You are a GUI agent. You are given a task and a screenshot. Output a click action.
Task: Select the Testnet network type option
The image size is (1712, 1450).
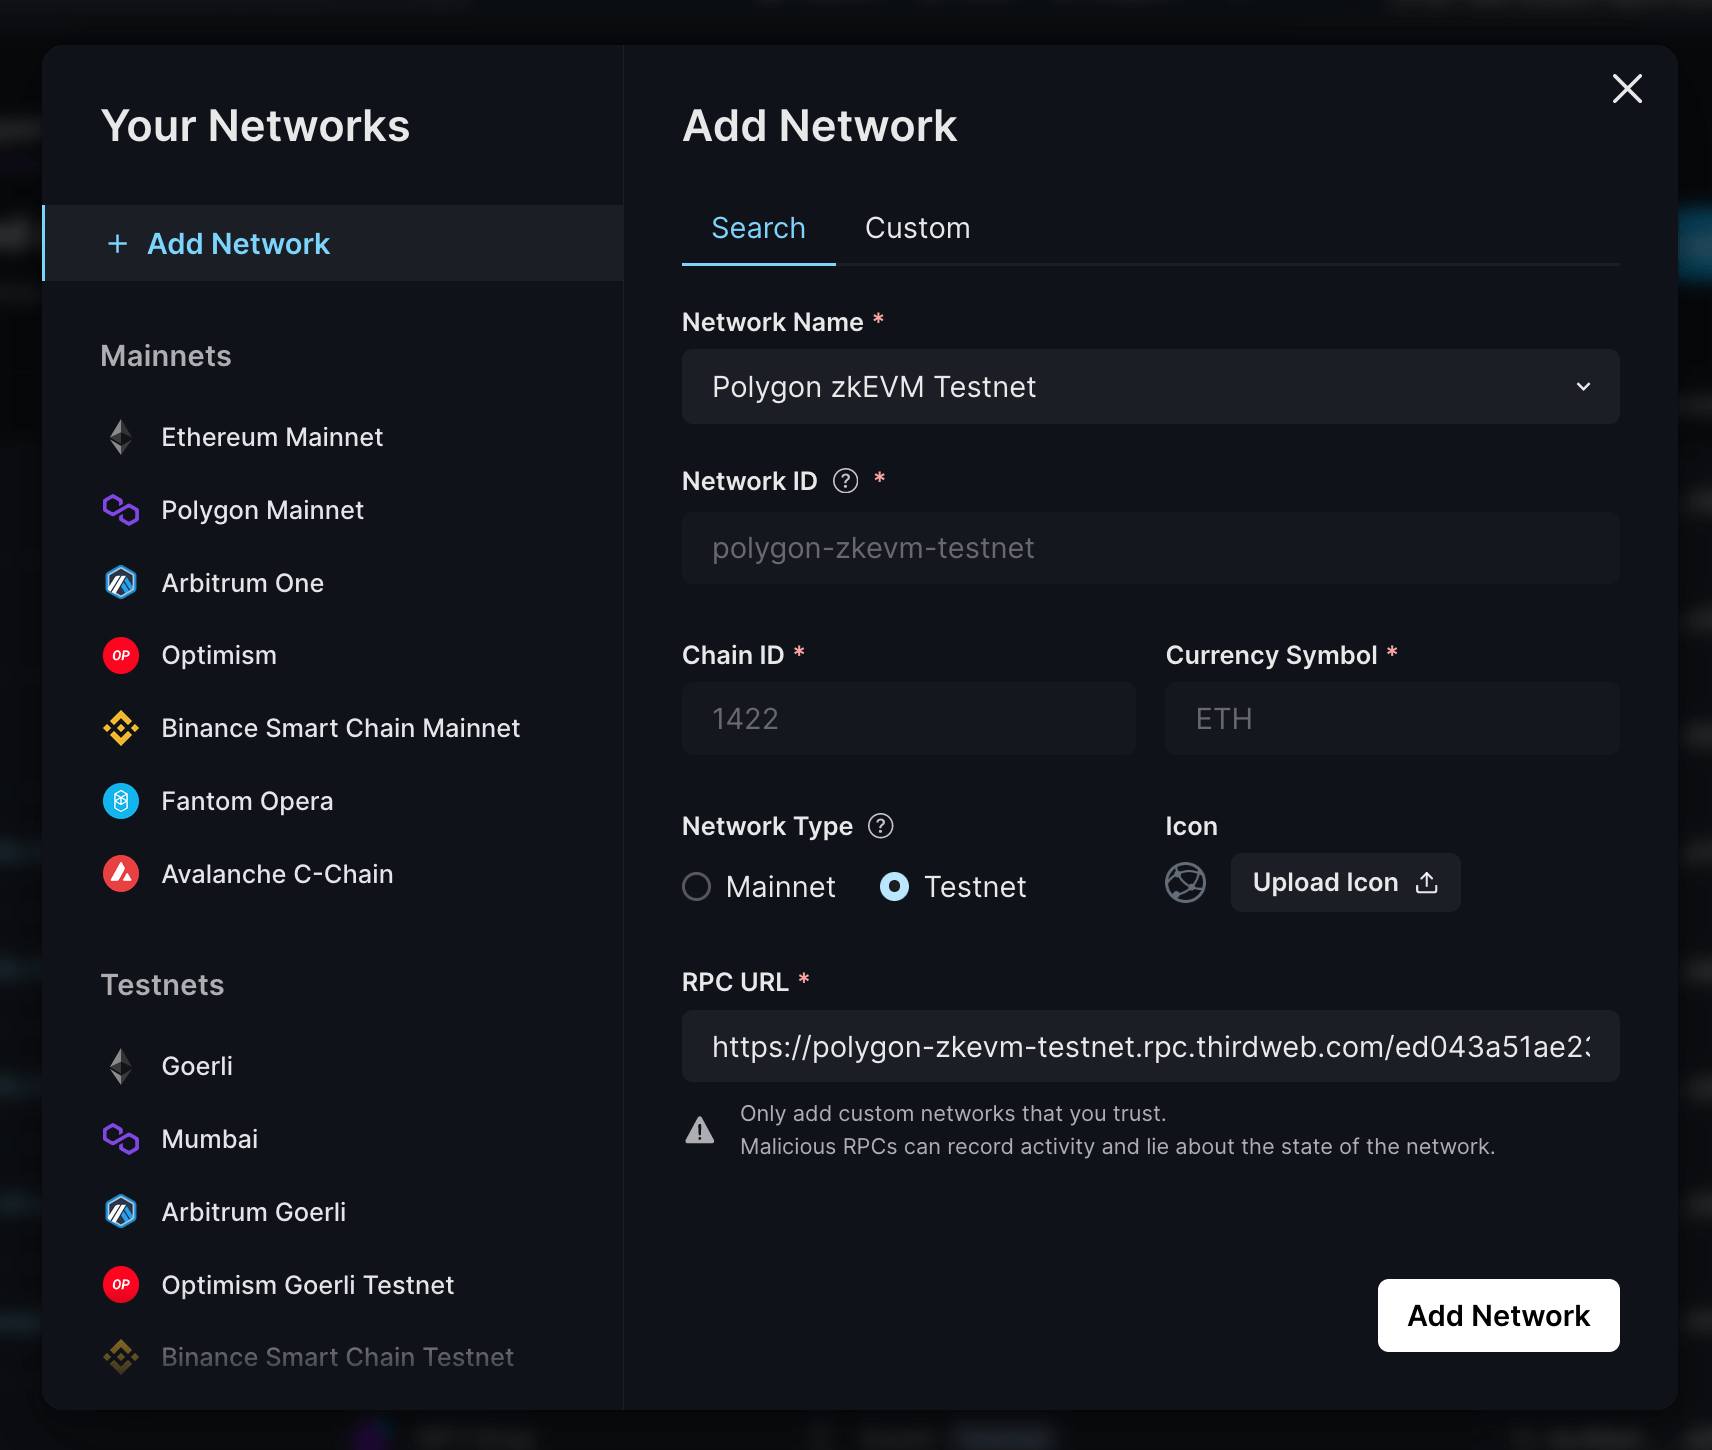click(x=893, y=886)
